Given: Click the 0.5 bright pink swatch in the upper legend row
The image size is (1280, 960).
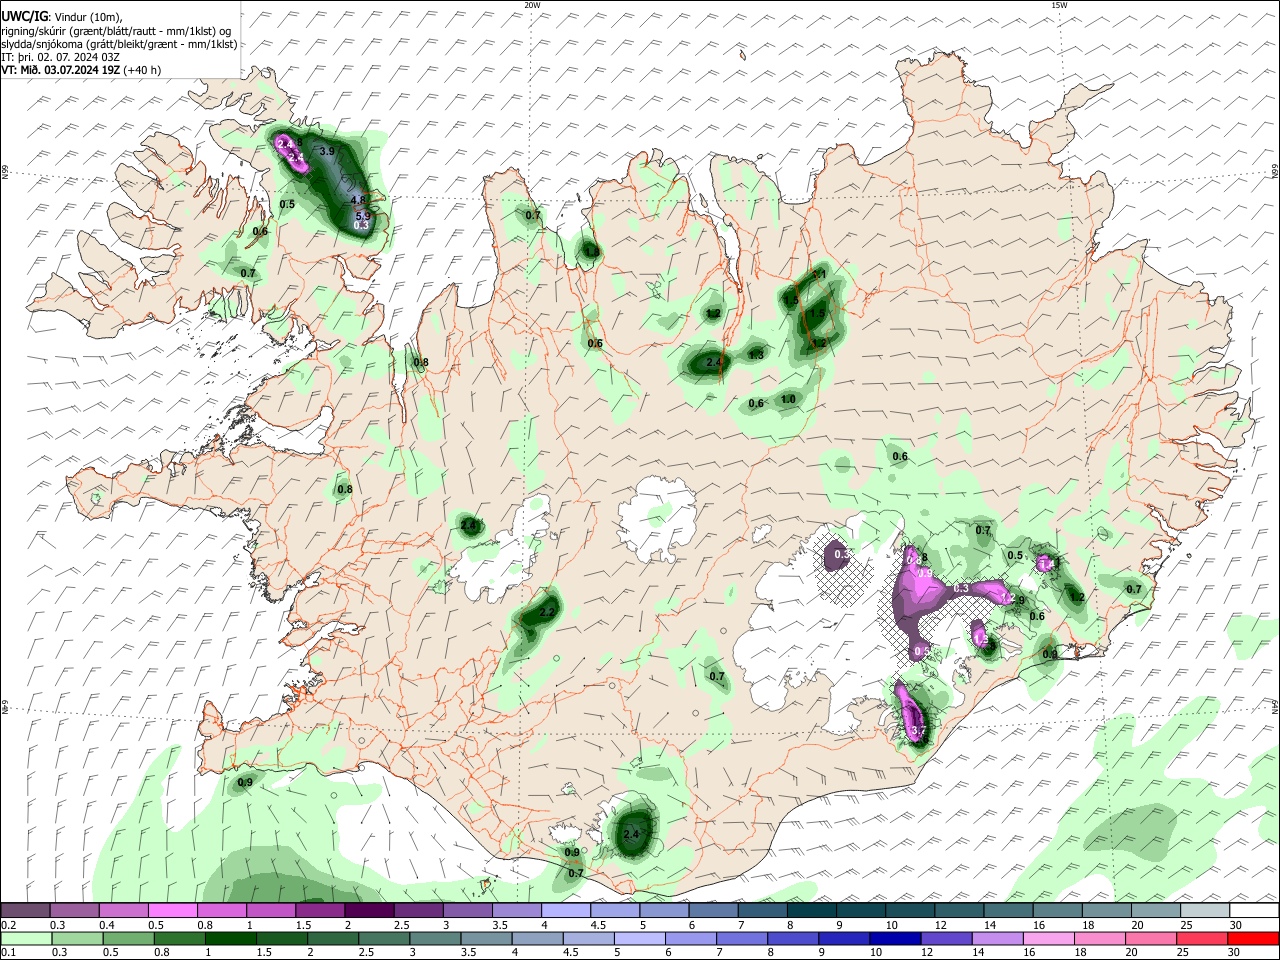Looking at the screenshot, I should 172,911.
